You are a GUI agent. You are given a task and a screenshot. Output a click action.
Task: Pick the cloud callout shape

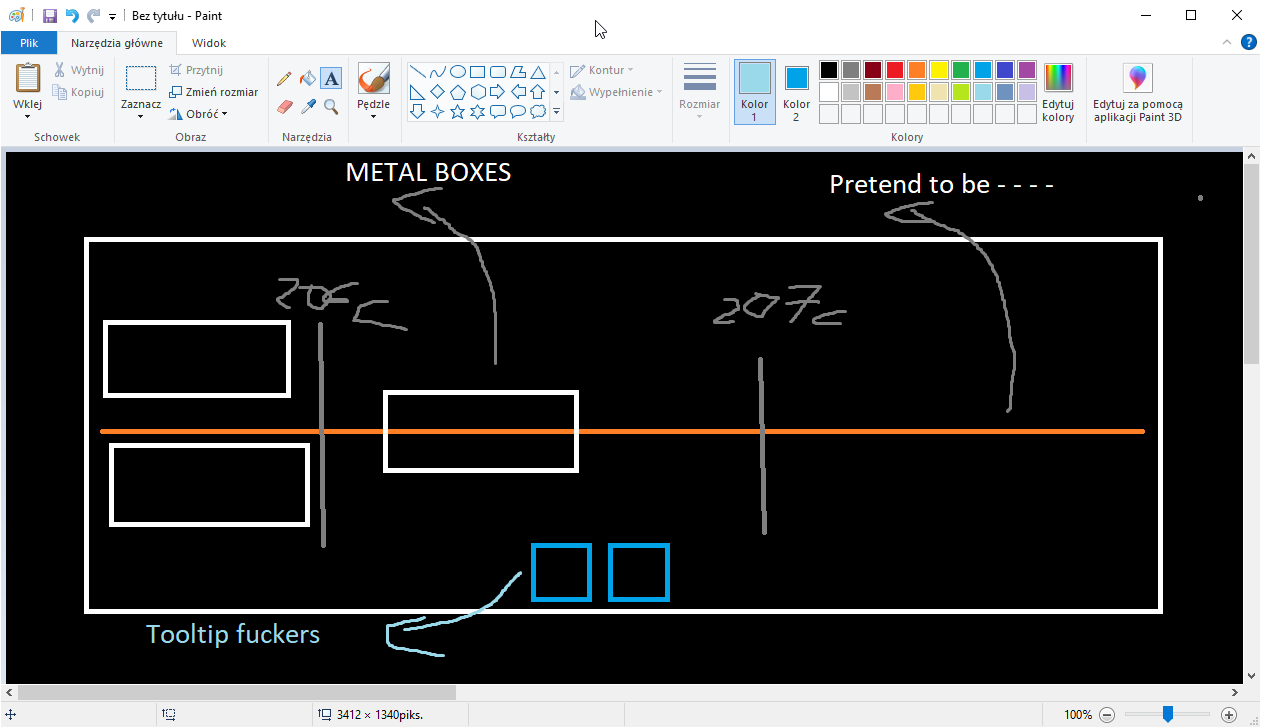pyautogui.click(x=538, y=111)
